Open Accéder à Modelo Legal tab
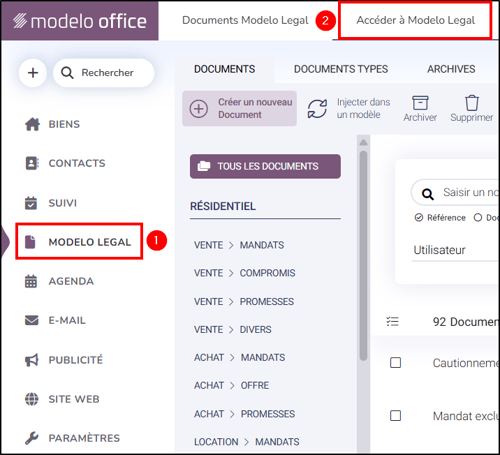Image resolution: width=500 pixels, height=455 pixels. (x=415, y=20)
